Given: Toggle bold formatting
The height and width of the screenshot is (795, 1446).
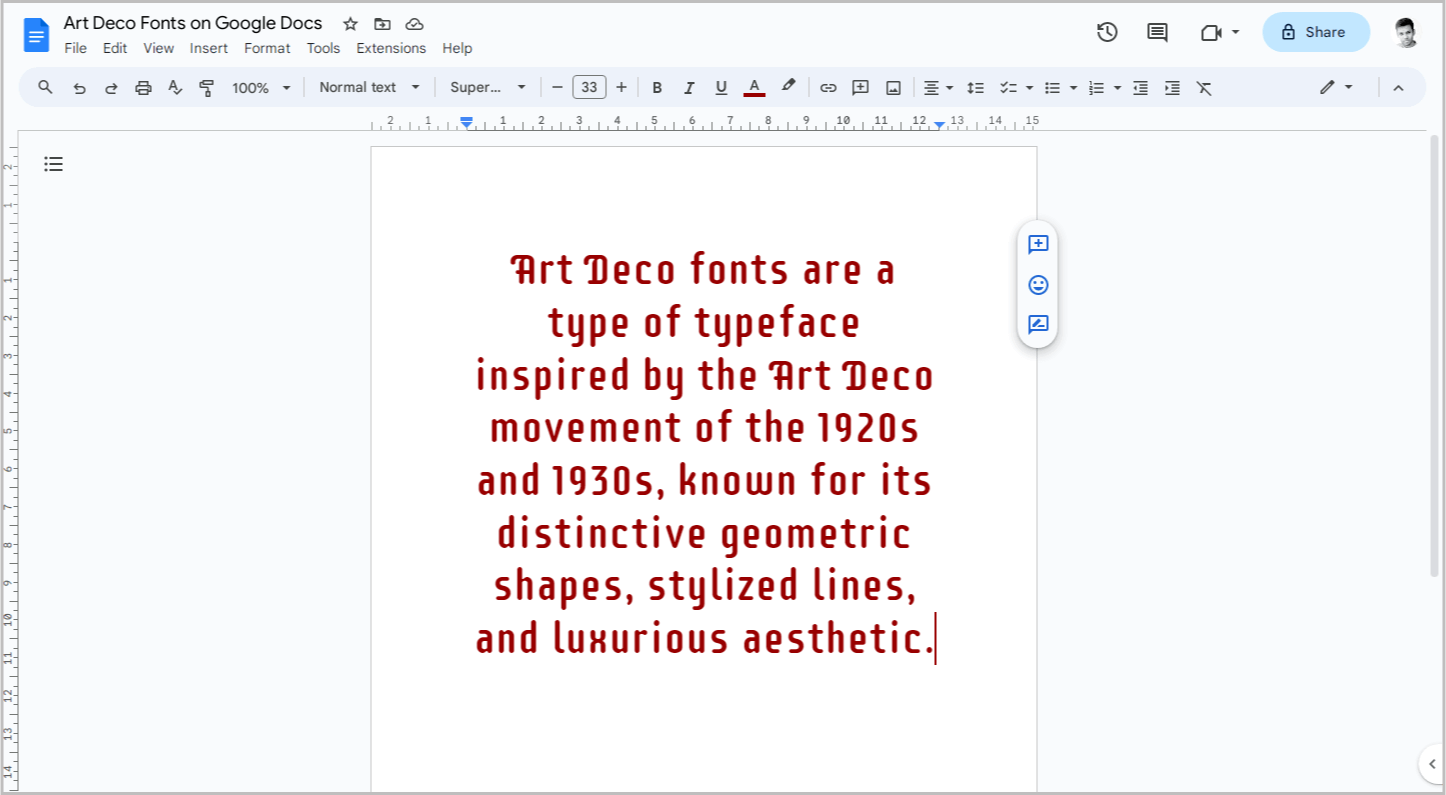Looking at the screenshot, I should [657, 87].
